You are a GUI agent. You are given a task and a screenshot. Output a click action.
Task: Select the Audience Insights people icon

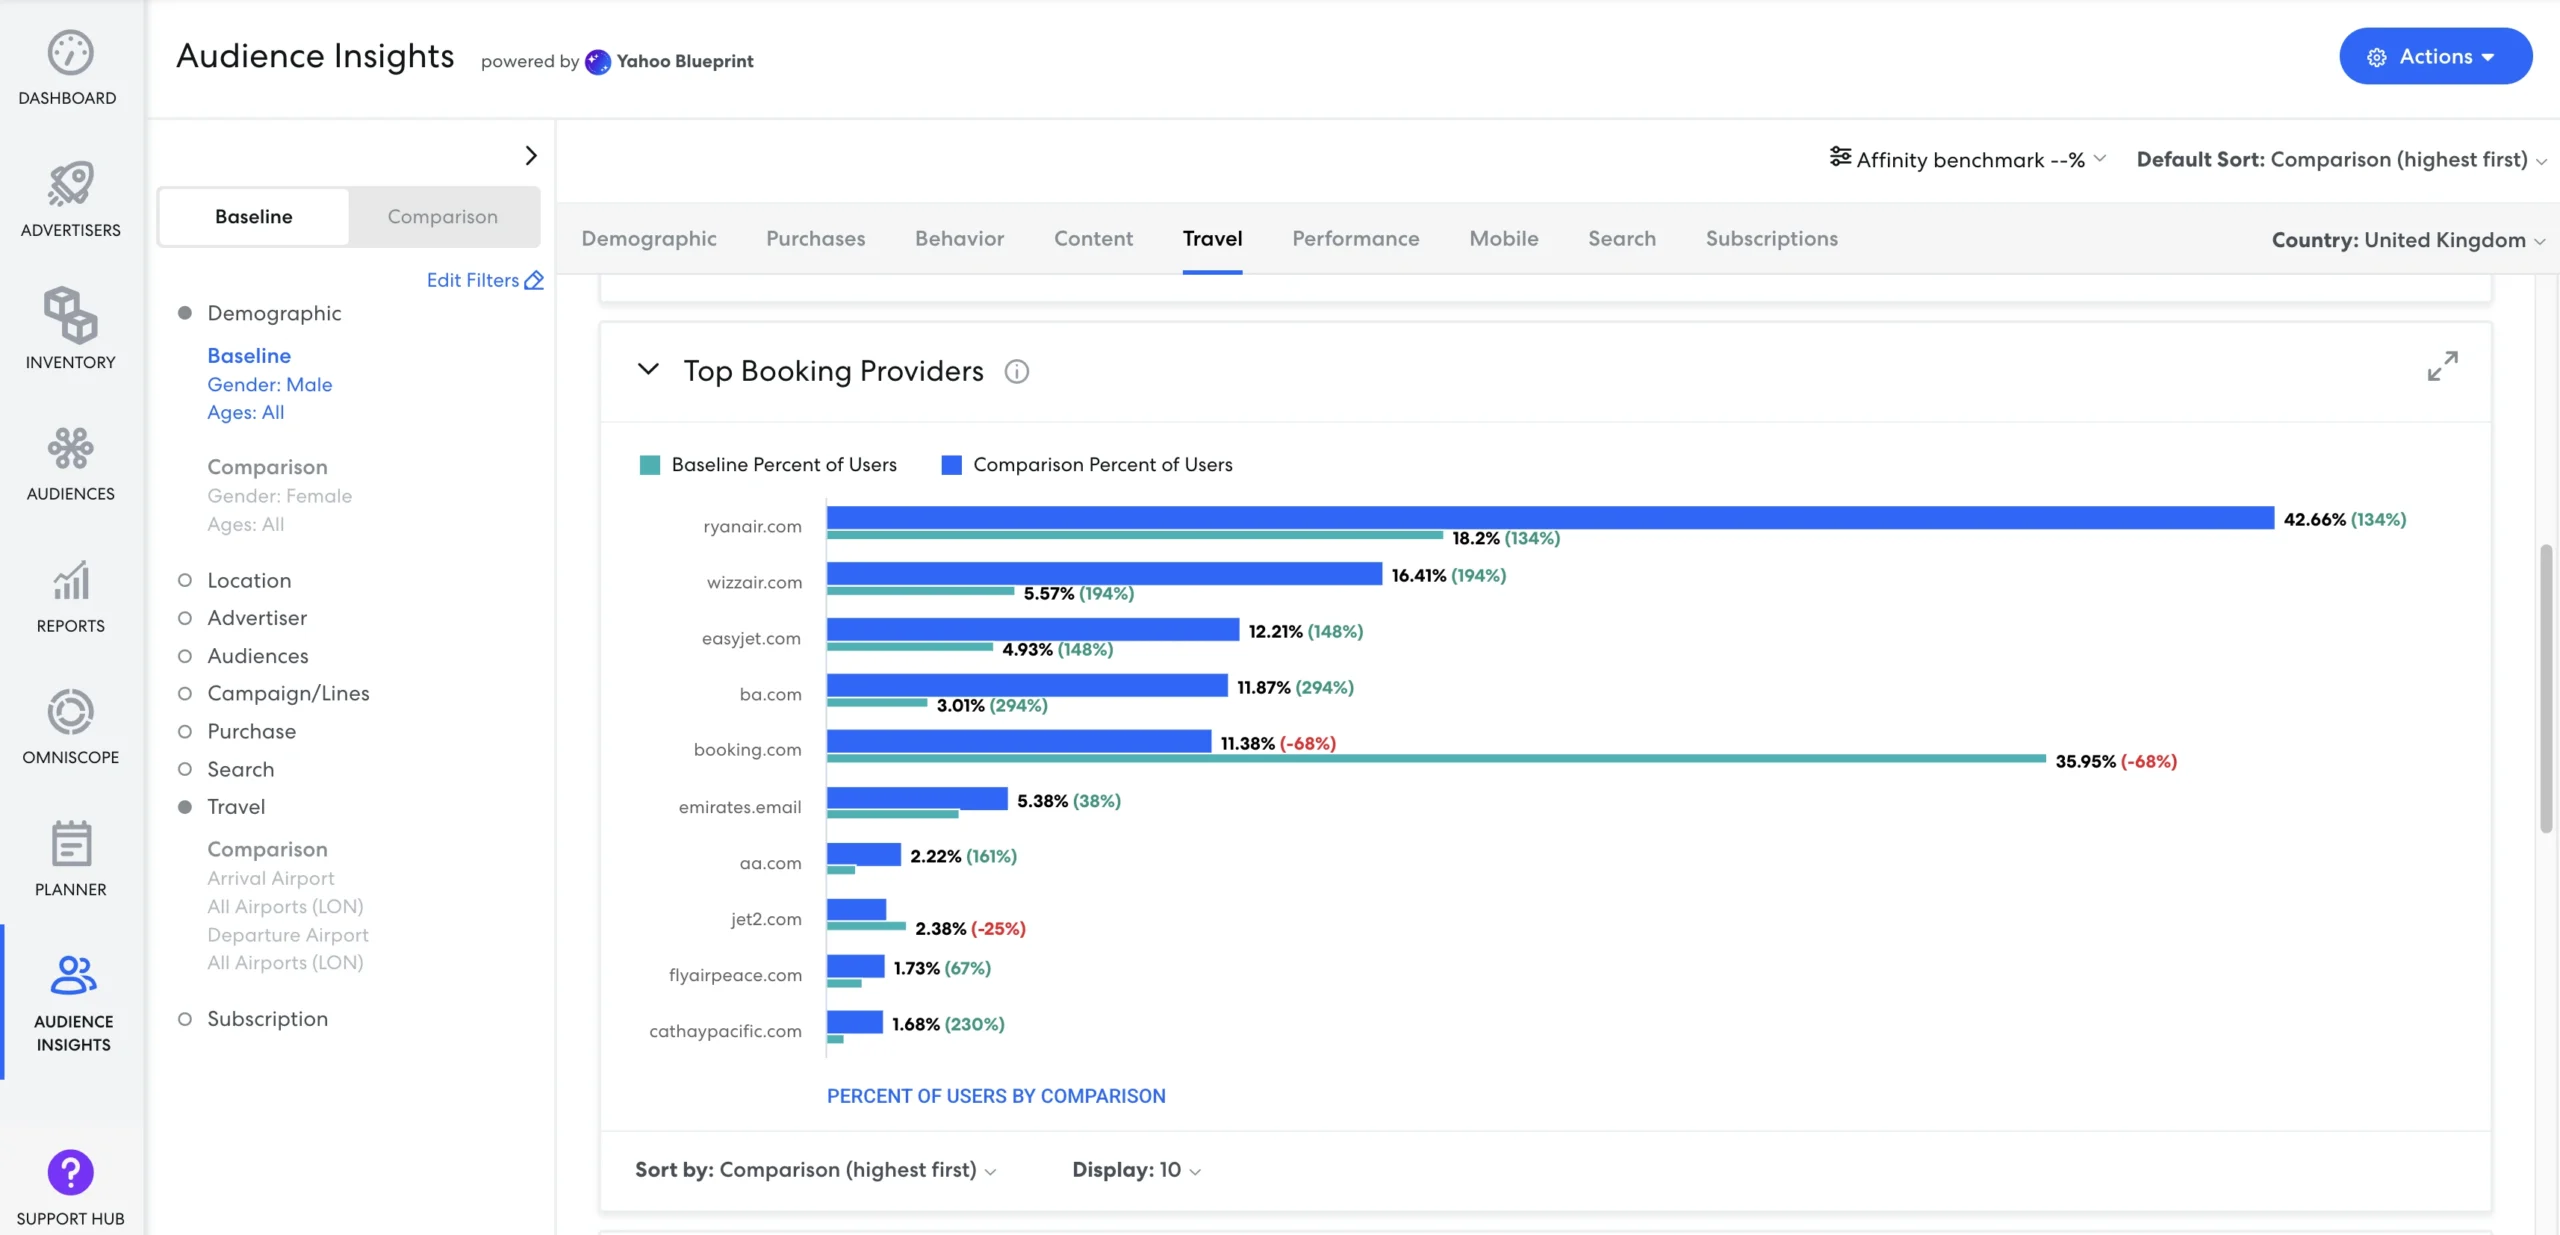73,975
